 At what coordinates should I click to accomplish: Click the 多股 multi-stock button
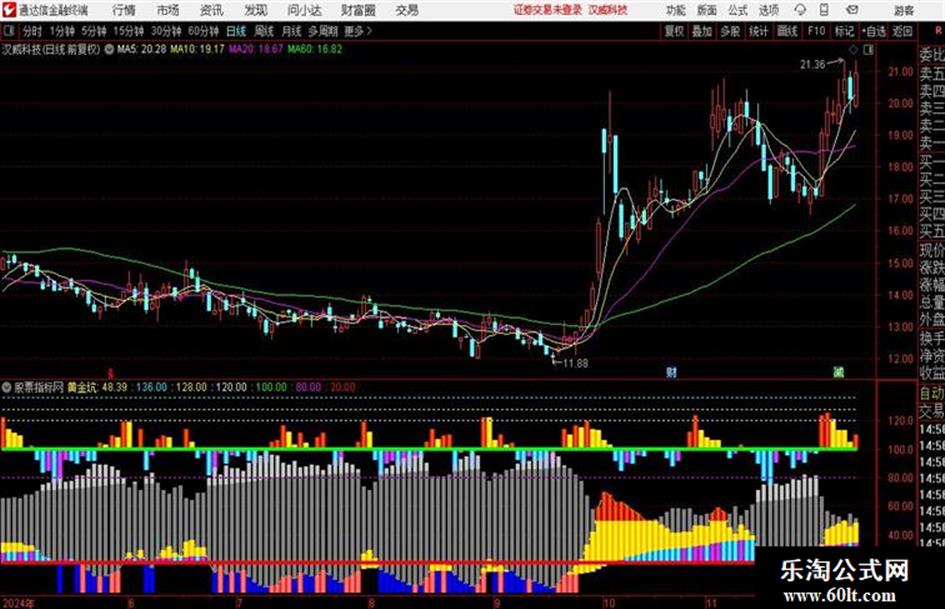click(x=730, y=31)
